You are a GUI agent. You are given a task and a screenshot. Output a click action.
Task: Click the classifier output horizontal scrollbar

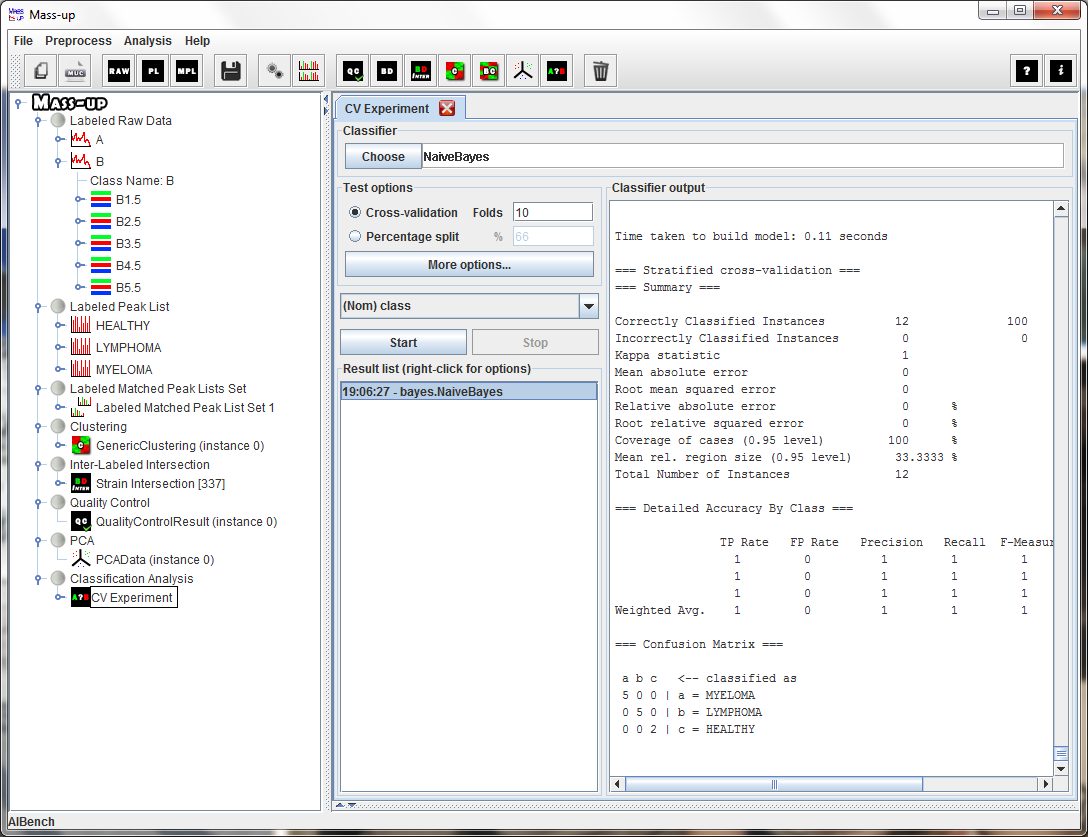[x=775, y=784]
